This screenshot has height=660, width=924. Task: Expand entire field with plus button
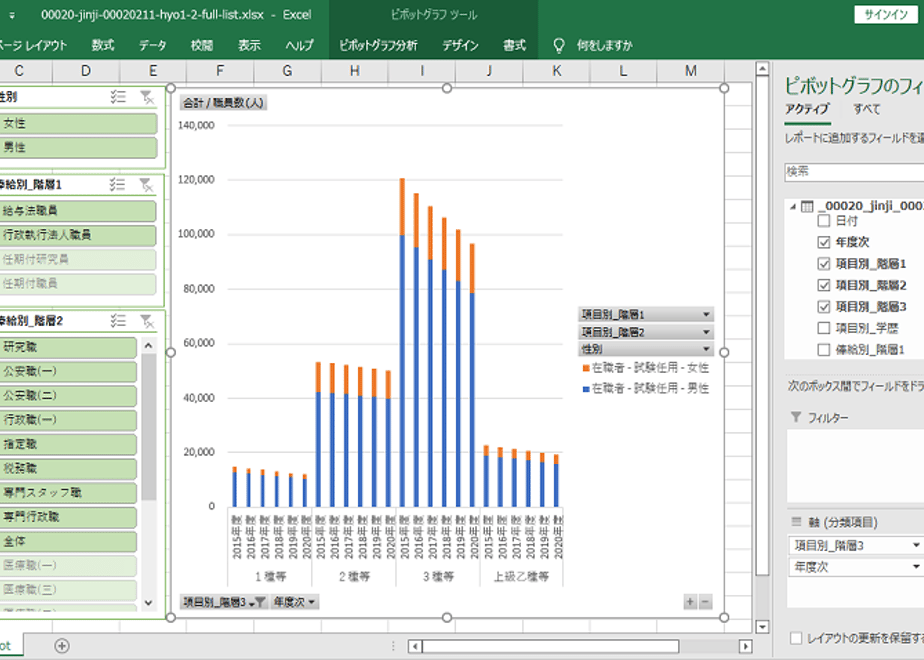(690, 602)
